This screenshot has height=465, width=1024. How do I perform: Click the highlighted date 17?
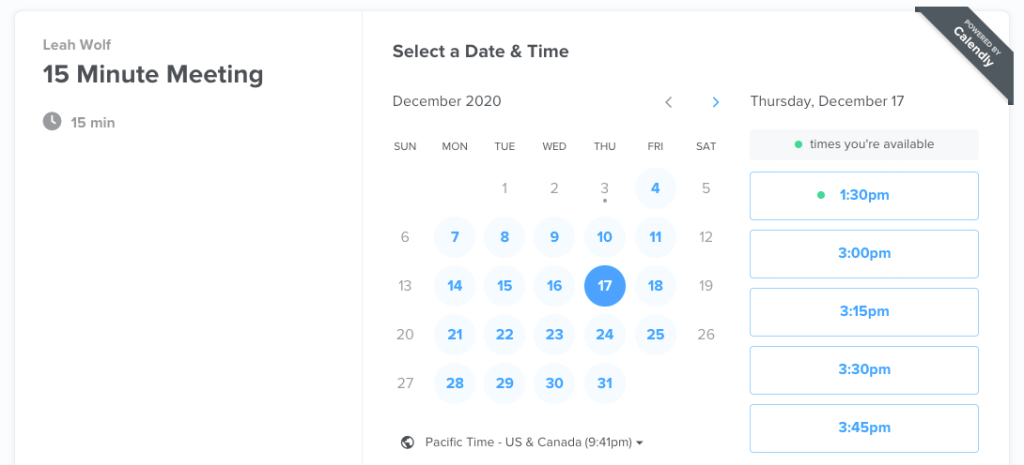[605, 286]
